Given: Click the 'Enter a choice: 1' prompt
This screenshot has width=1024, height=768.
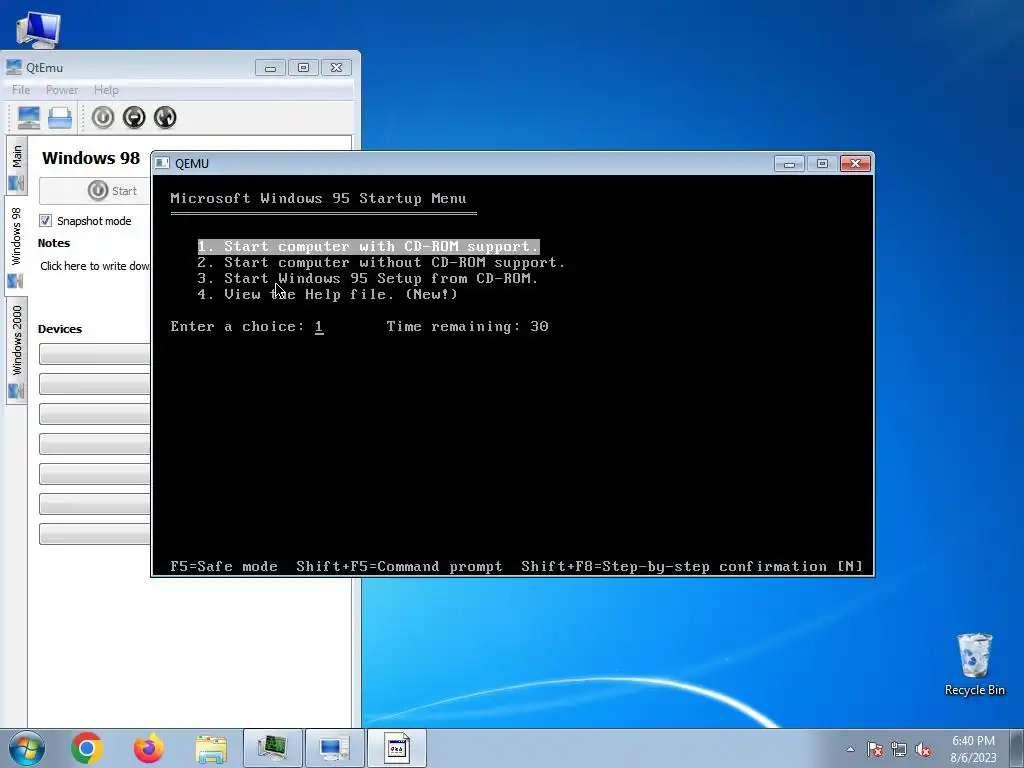Looking at the screenshot, I should 247,327.
